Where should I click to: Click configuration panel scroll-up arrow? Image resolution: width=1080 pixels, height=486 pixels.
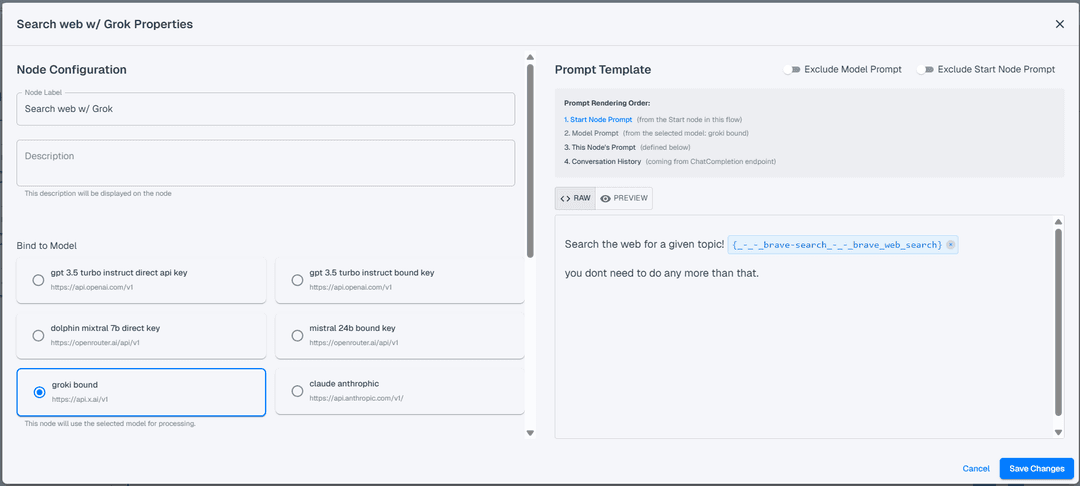[x=530, y=58]
